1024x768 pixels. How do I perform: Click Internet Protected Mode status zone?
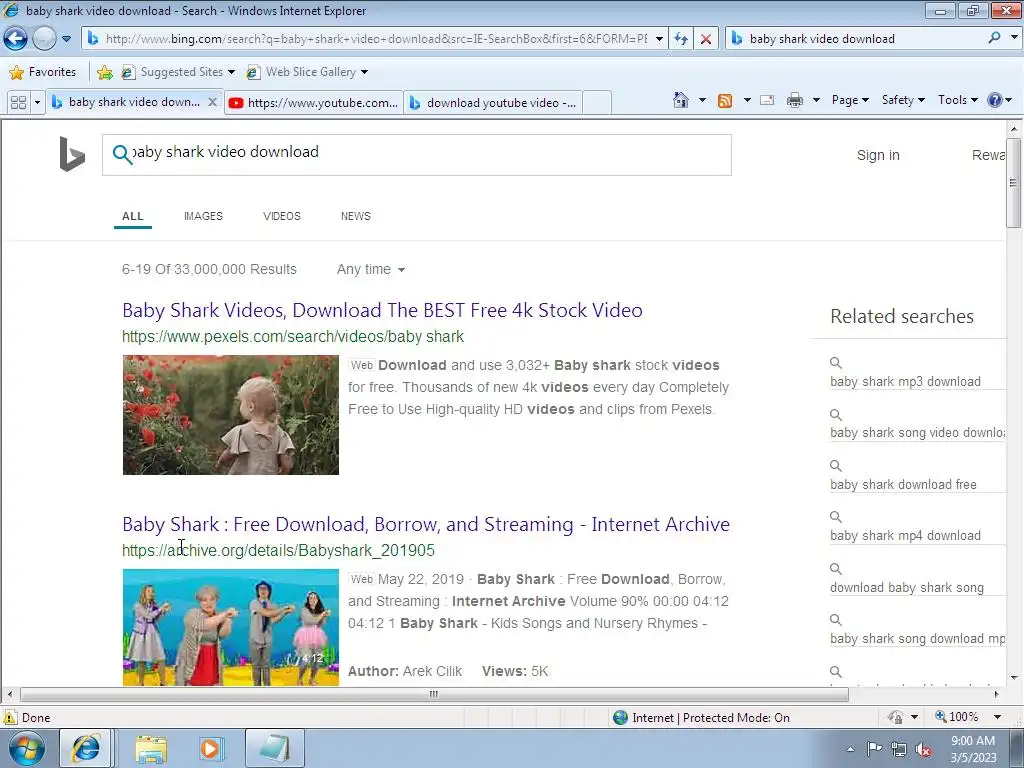702,718
